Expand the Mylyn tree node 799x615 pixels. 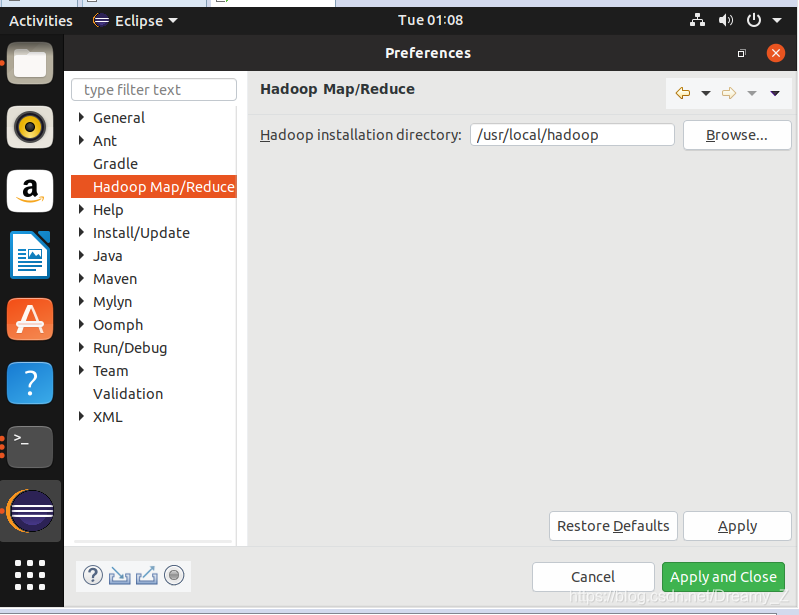pyautogui.click(x=81, y=301)
